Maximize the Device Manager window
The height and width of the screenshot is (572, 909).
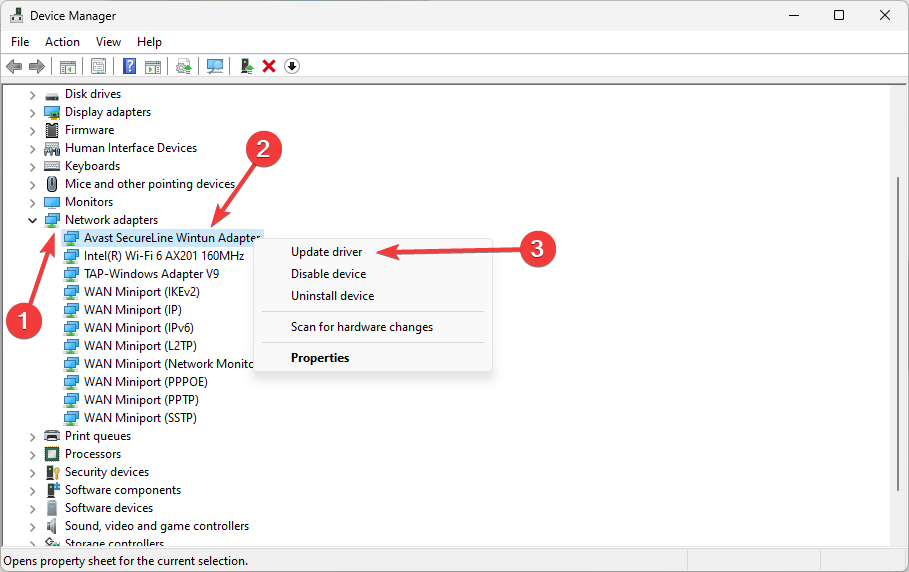[839, 15]
